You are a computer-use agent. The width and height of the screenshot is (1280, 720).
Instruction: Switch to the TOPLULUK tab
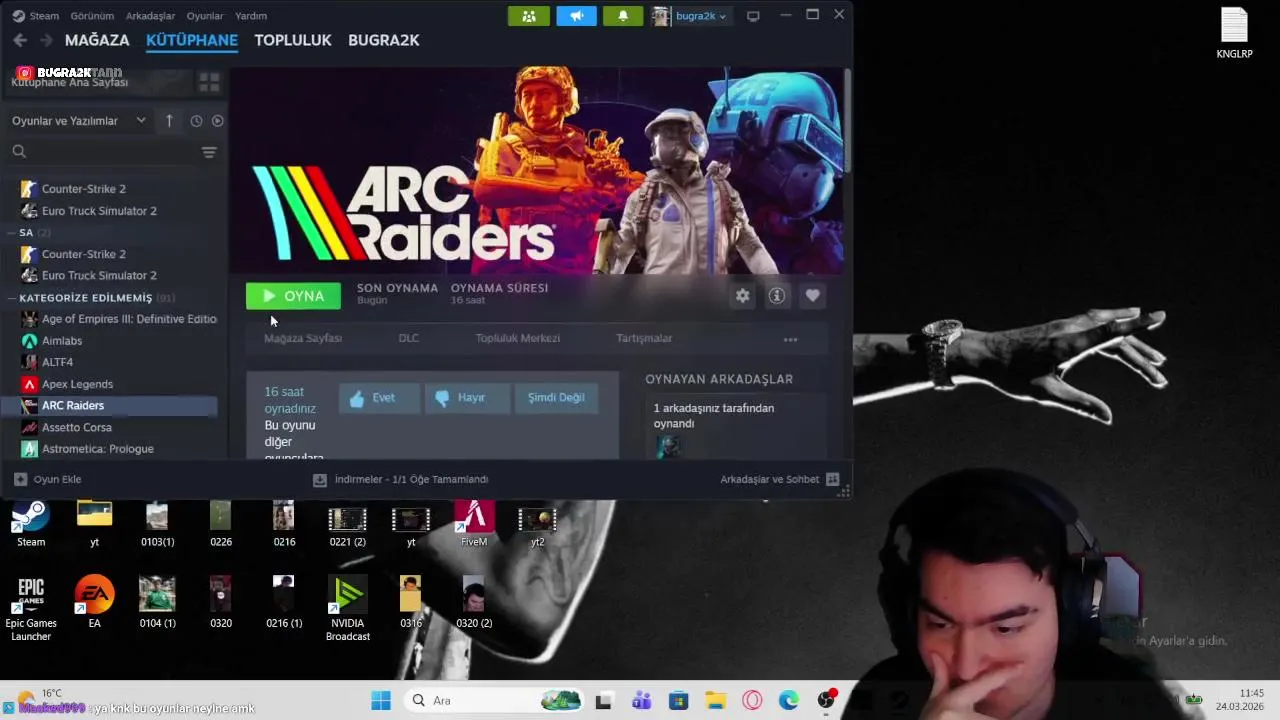(x=293, y=40)
